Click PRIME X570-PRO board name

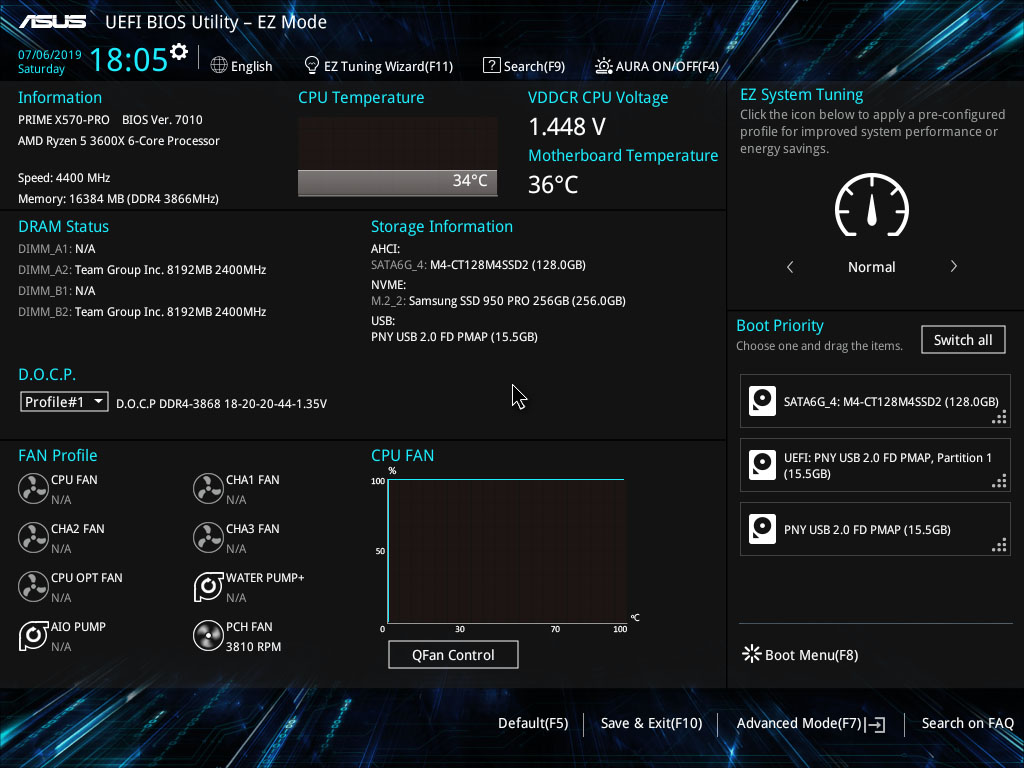(x=63, y=120)
